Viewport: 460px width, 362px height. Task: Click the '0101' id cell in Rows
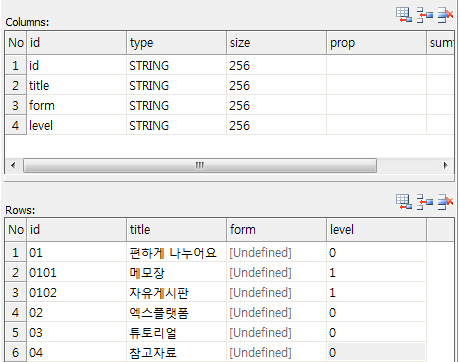[76, 272]
